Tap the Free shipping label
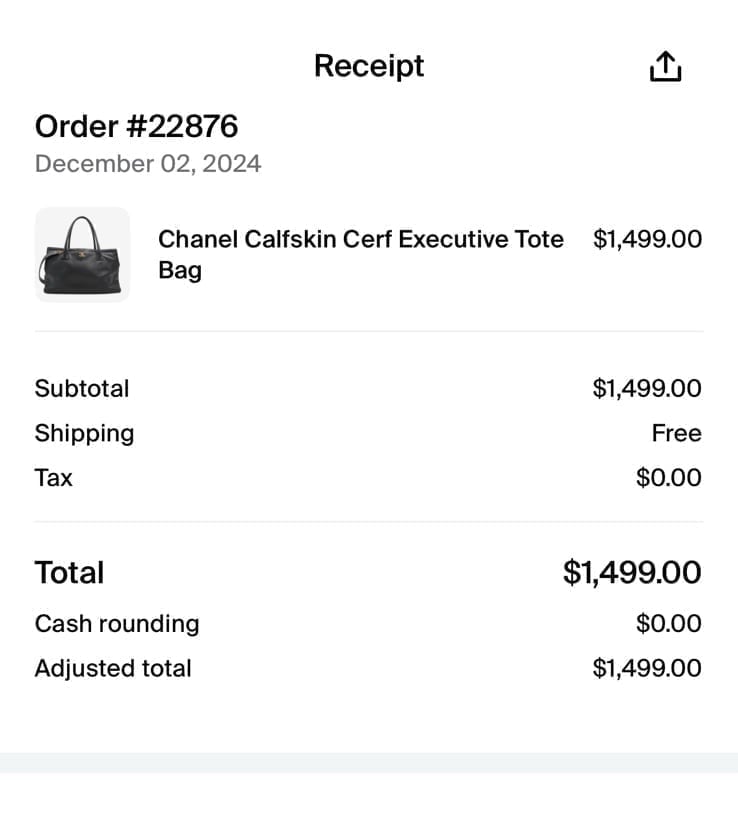This screenshot has width=738, height=819. click(677, 433)
